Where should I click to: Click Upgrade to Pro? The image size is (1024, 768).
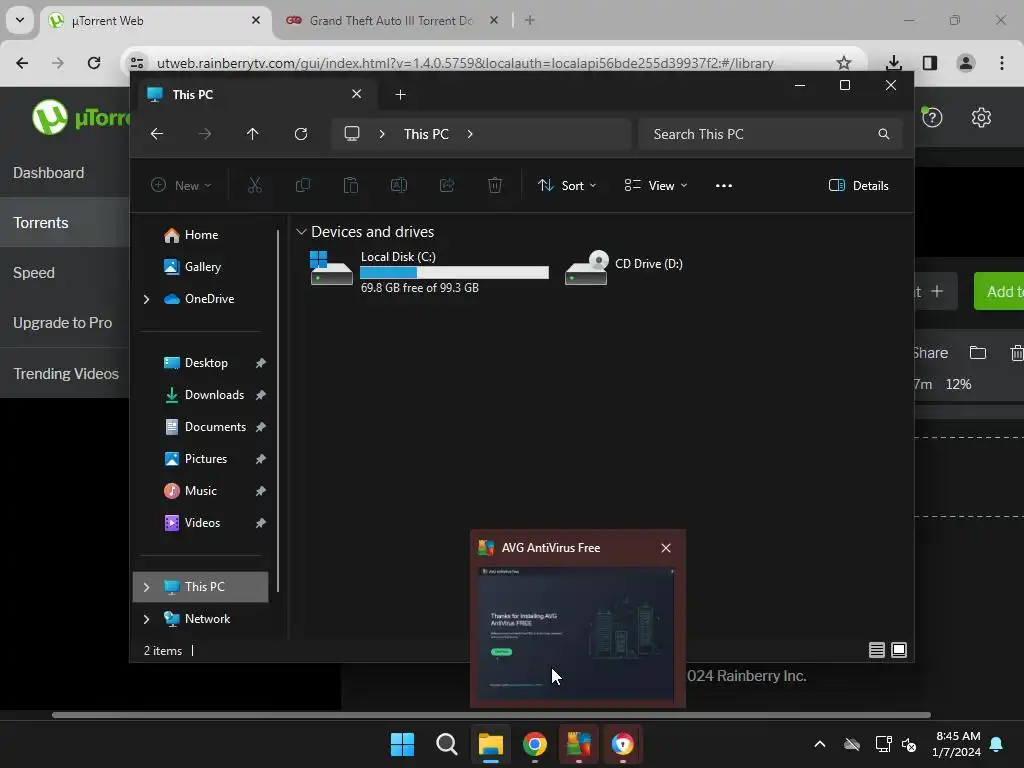(x=65, y=323)
